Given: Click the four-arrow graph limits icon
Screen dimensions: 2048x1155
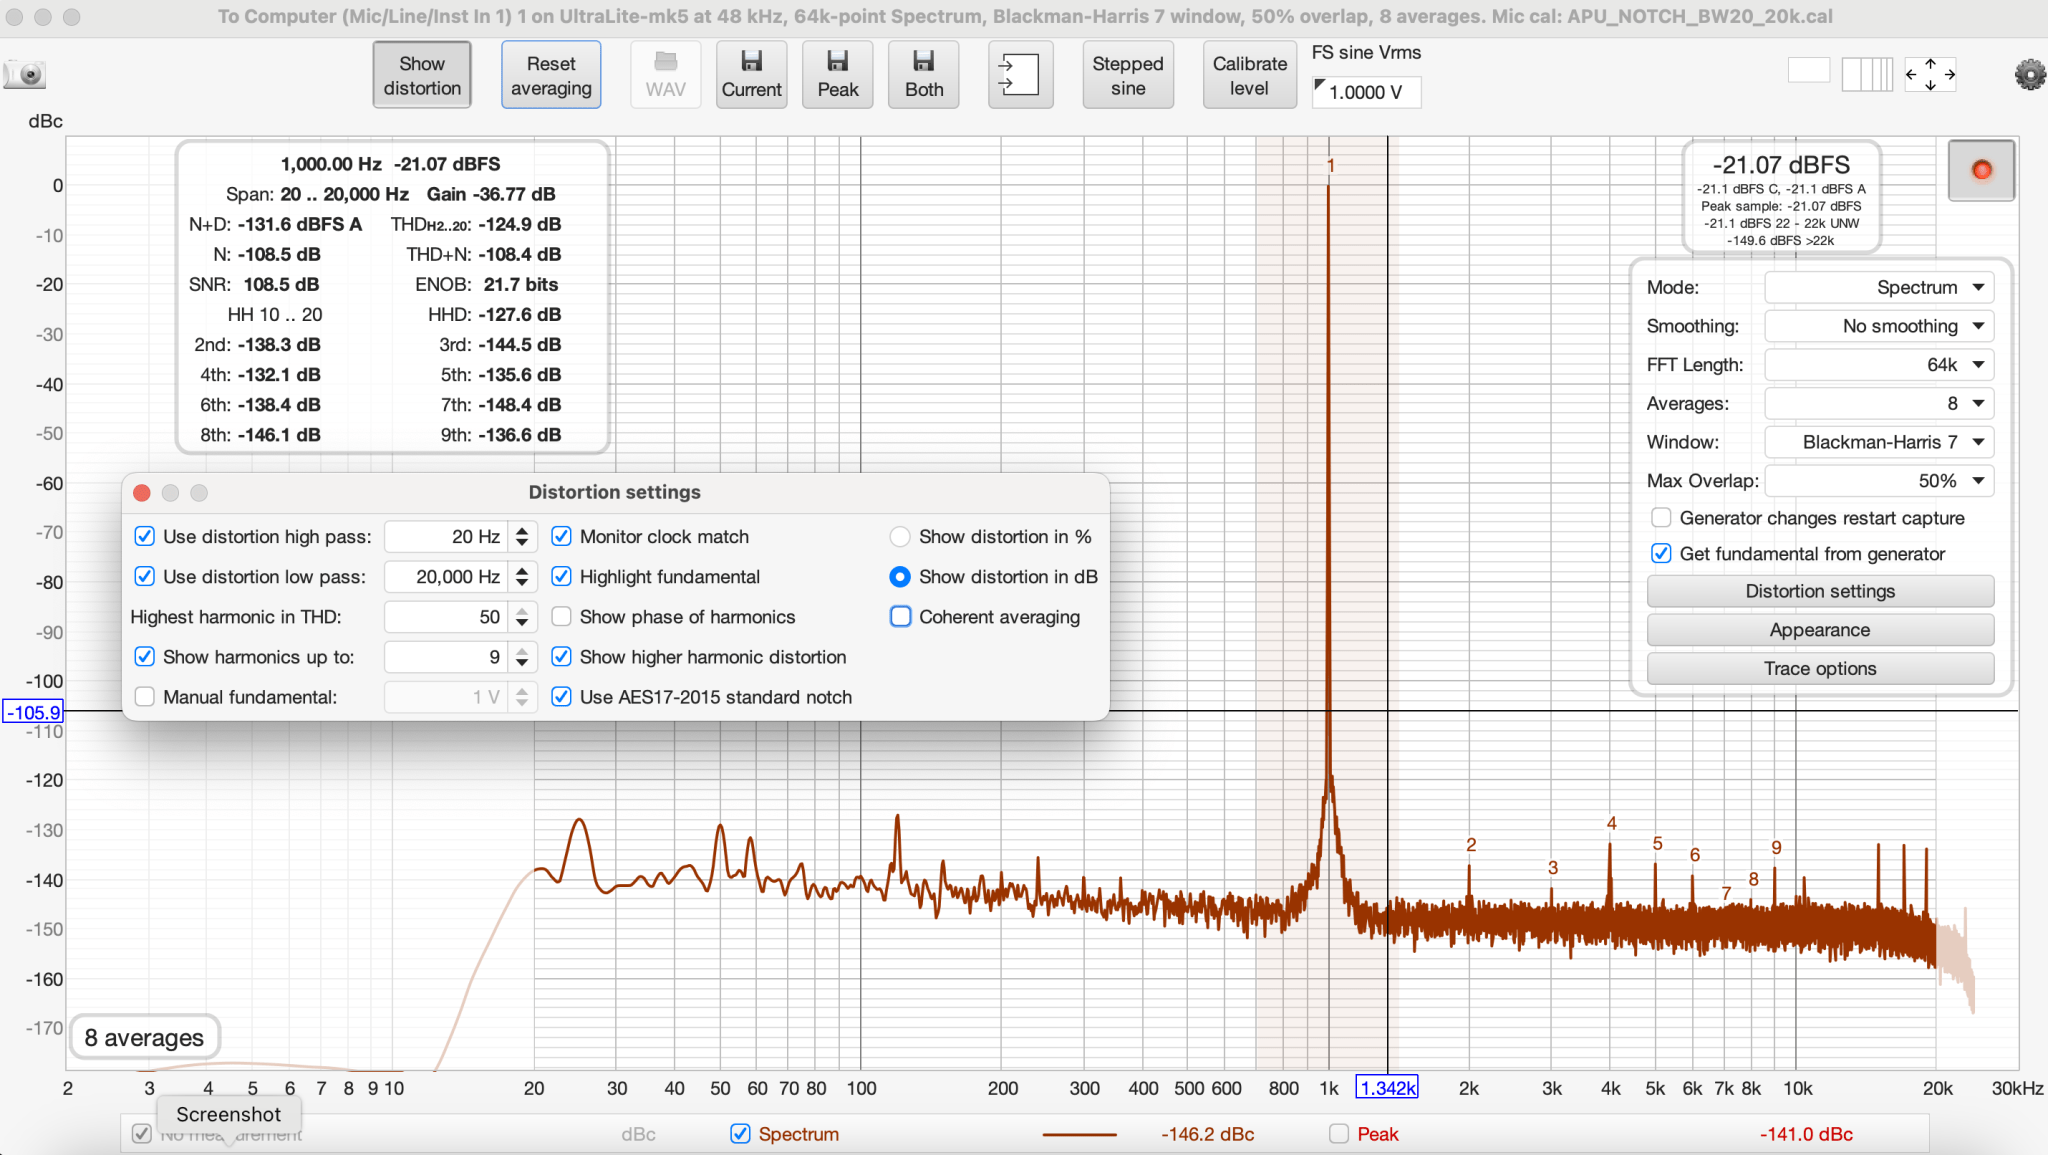Looking at the screenshot, I should (1930, 74).
